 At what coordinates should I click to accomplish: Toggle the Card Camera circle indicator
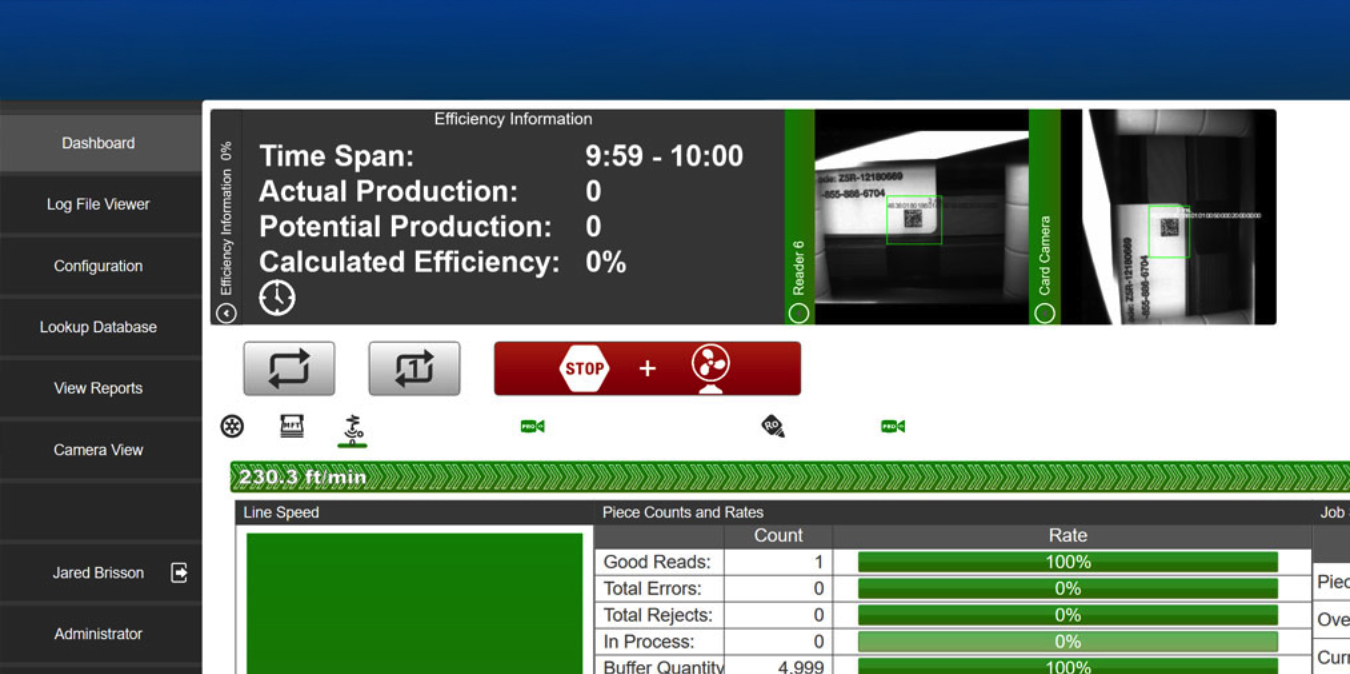(1044, 313)
